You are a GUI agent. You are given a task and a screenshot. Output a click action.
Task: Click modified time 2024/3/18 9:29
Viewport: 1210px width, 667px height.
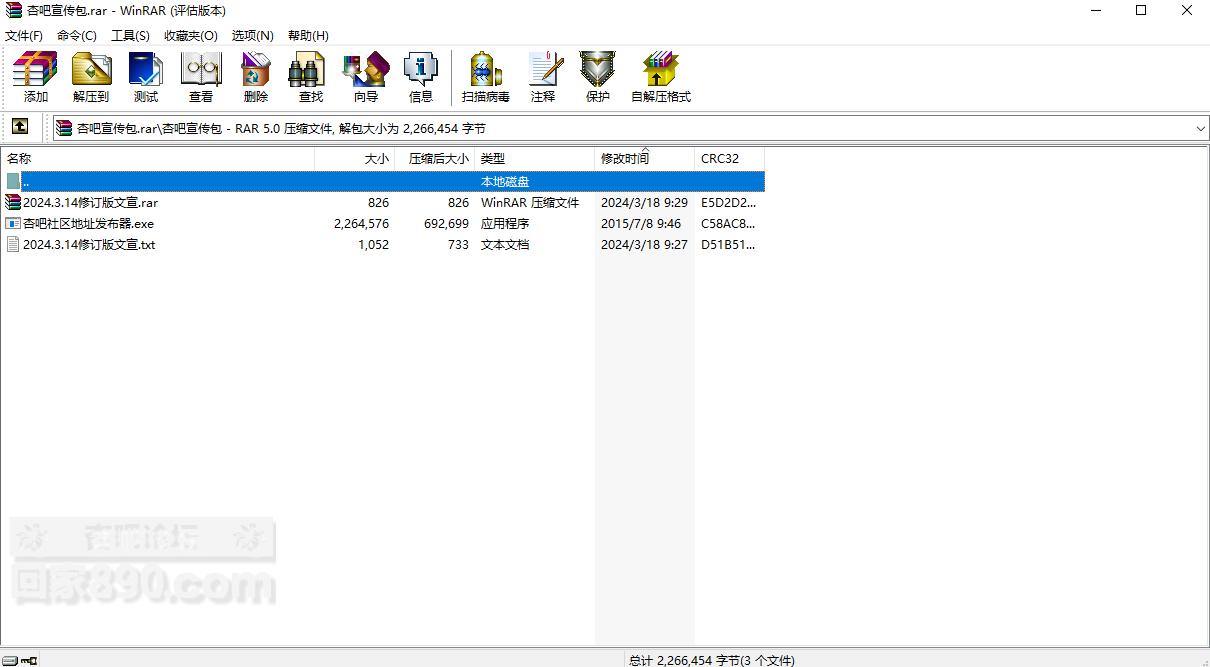click(x=644, y=202)
